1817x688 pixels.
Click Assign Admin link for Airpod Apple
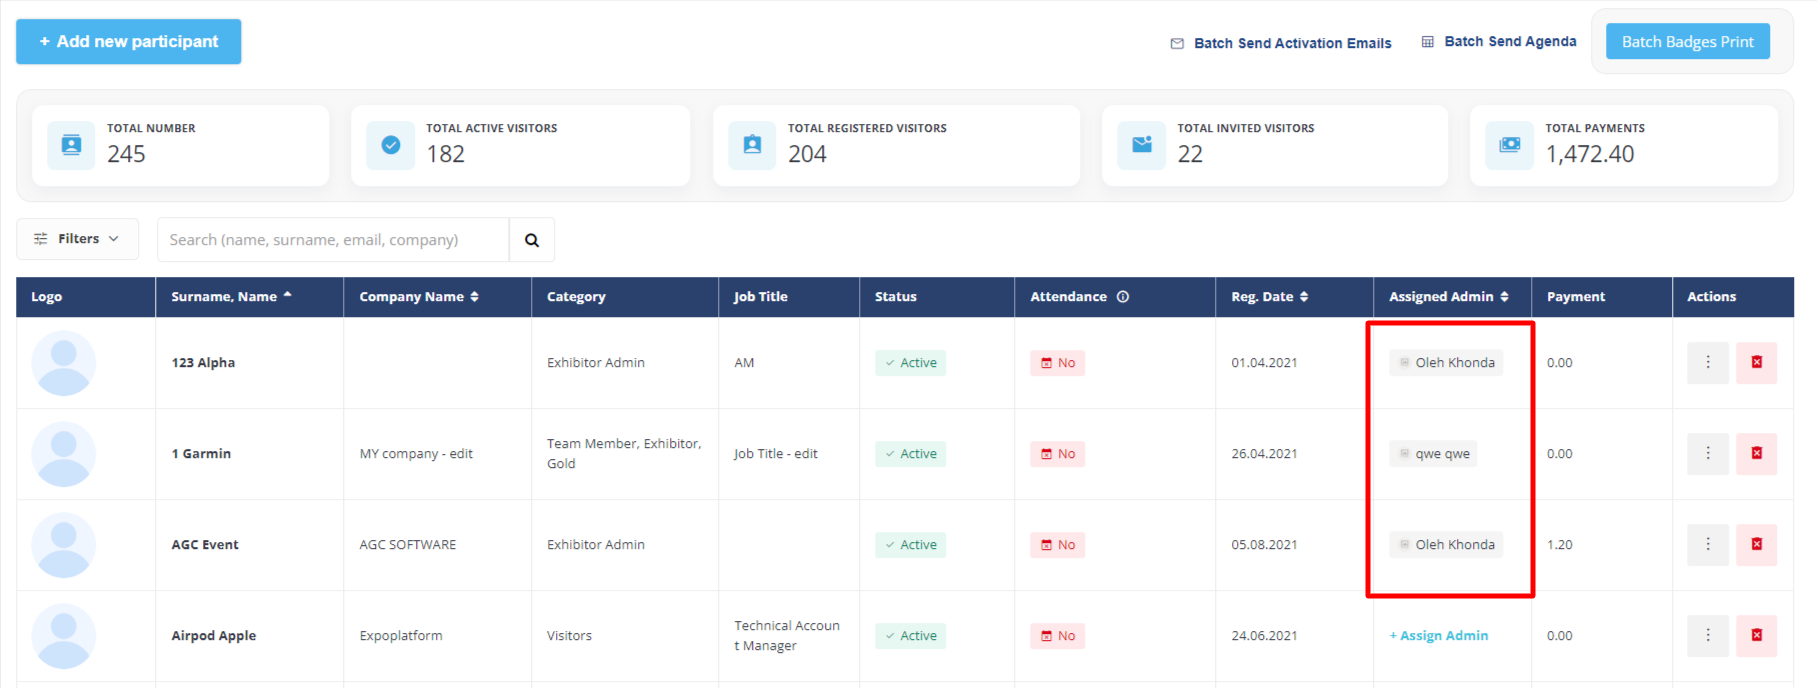(1439, 636)
